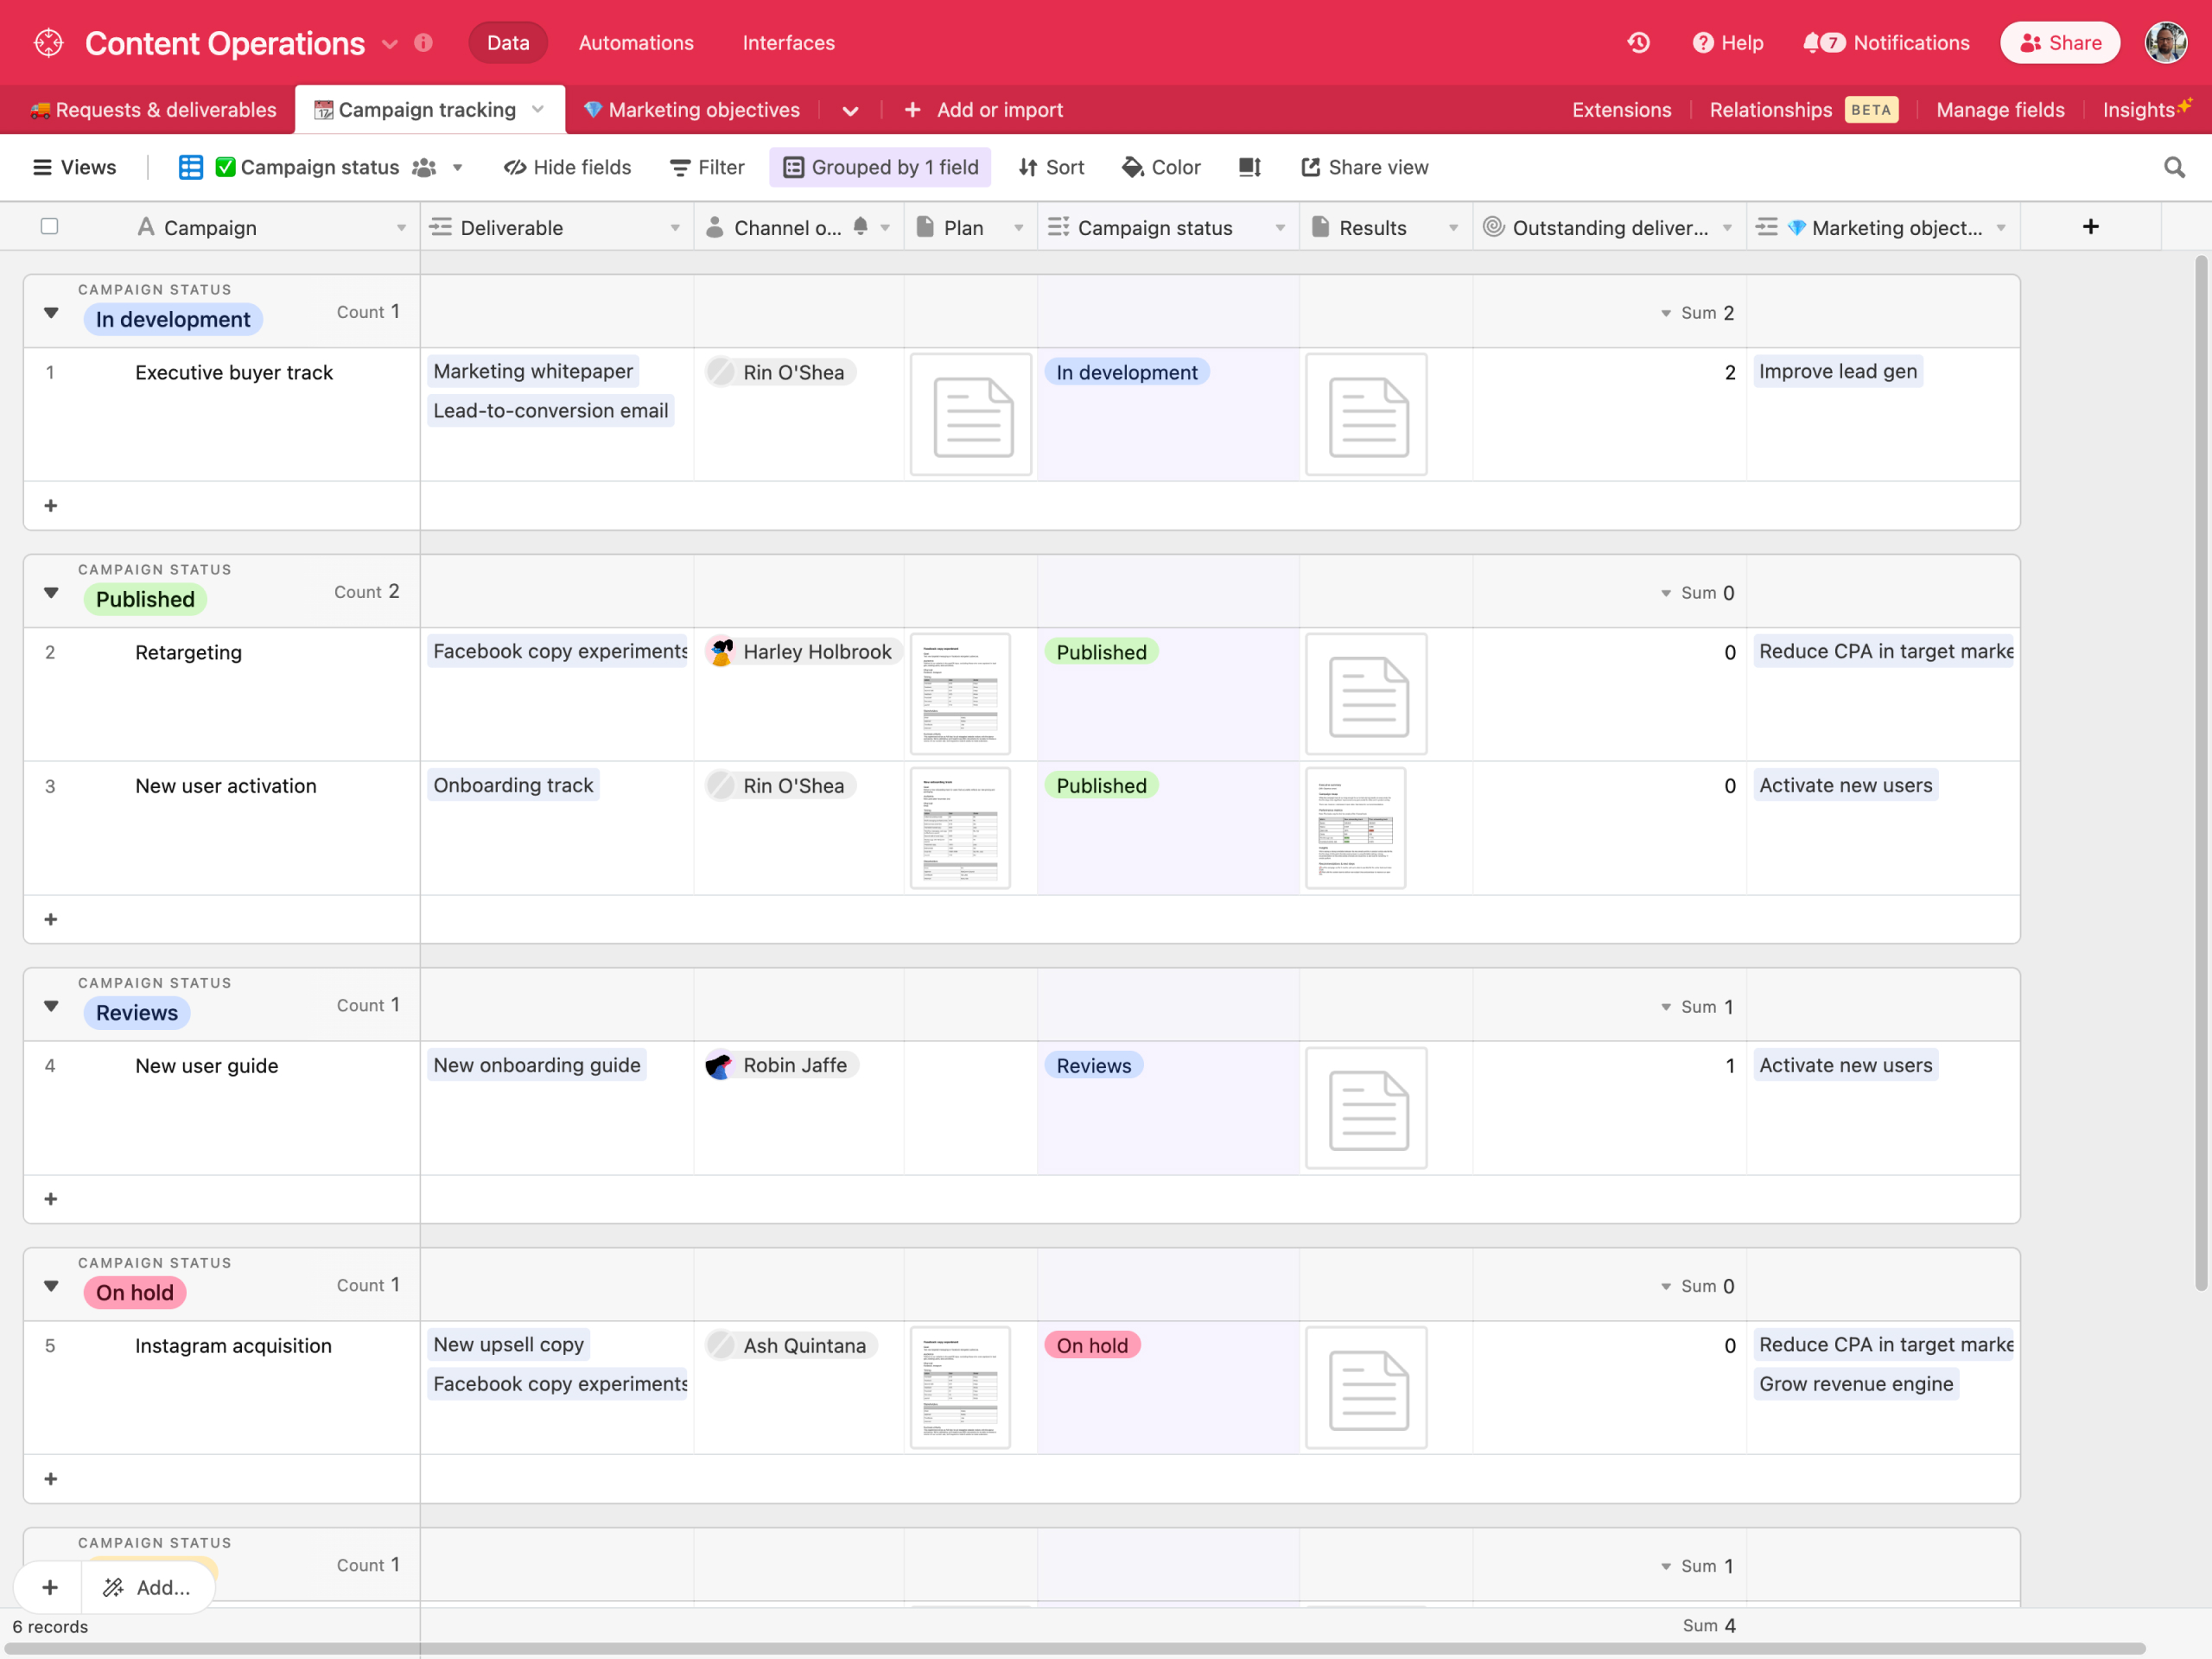Expand more tables chevron

[850, 111]
